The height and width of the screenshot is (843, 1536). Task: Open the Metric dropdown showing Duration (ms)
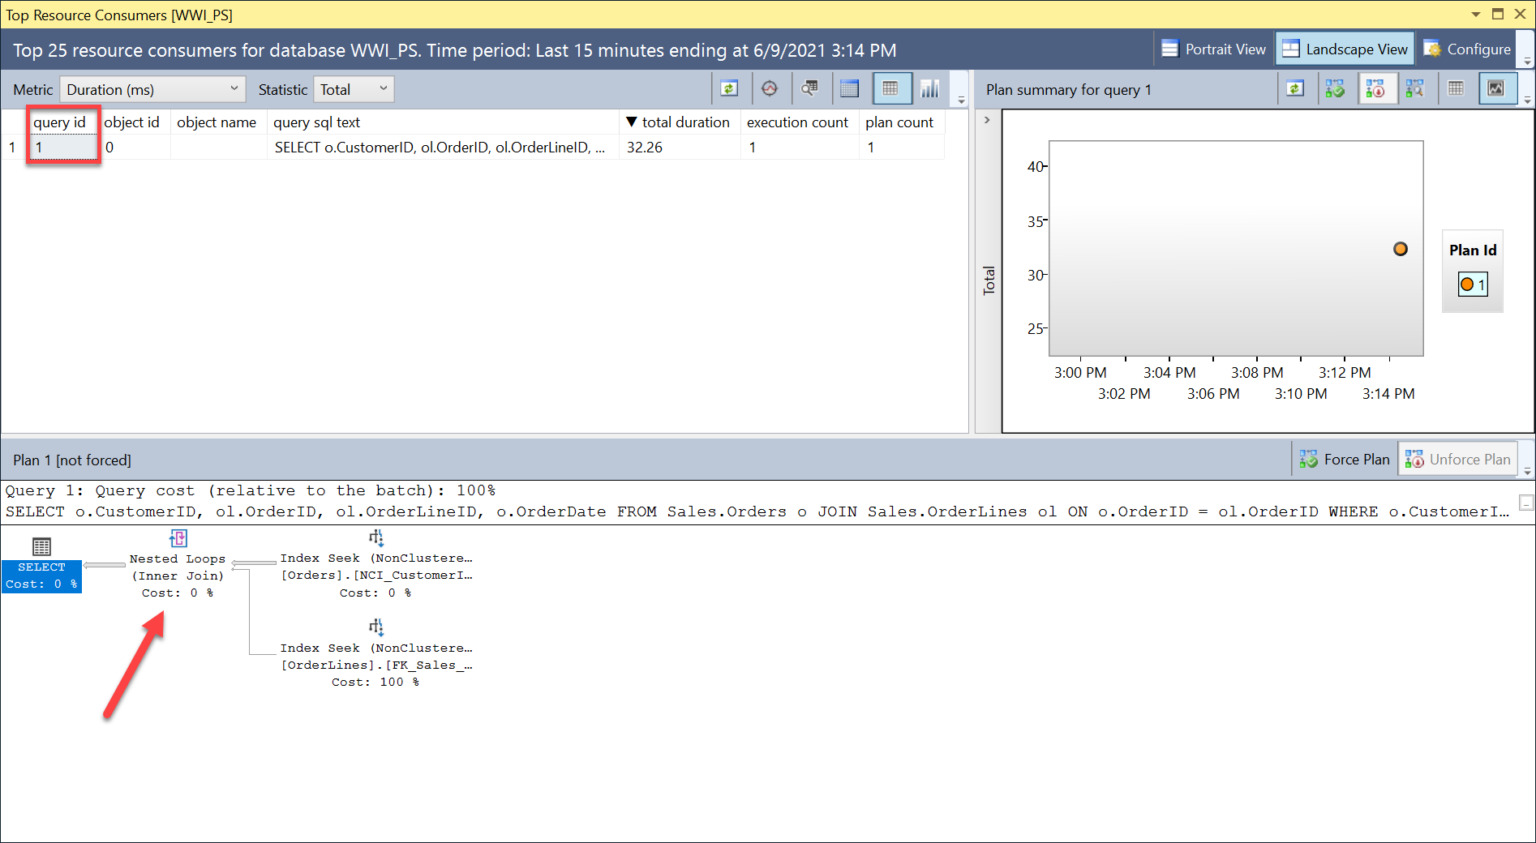[152, 89]
